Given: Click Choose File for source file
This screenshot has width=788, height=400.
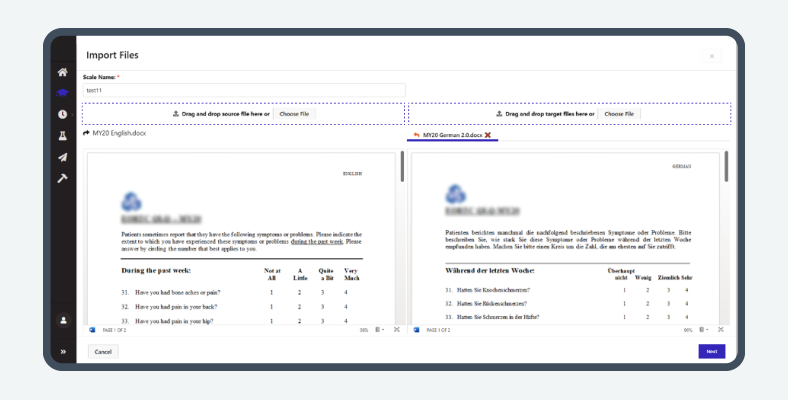Looking at the screenshot, I should click(x=294, y=114).
